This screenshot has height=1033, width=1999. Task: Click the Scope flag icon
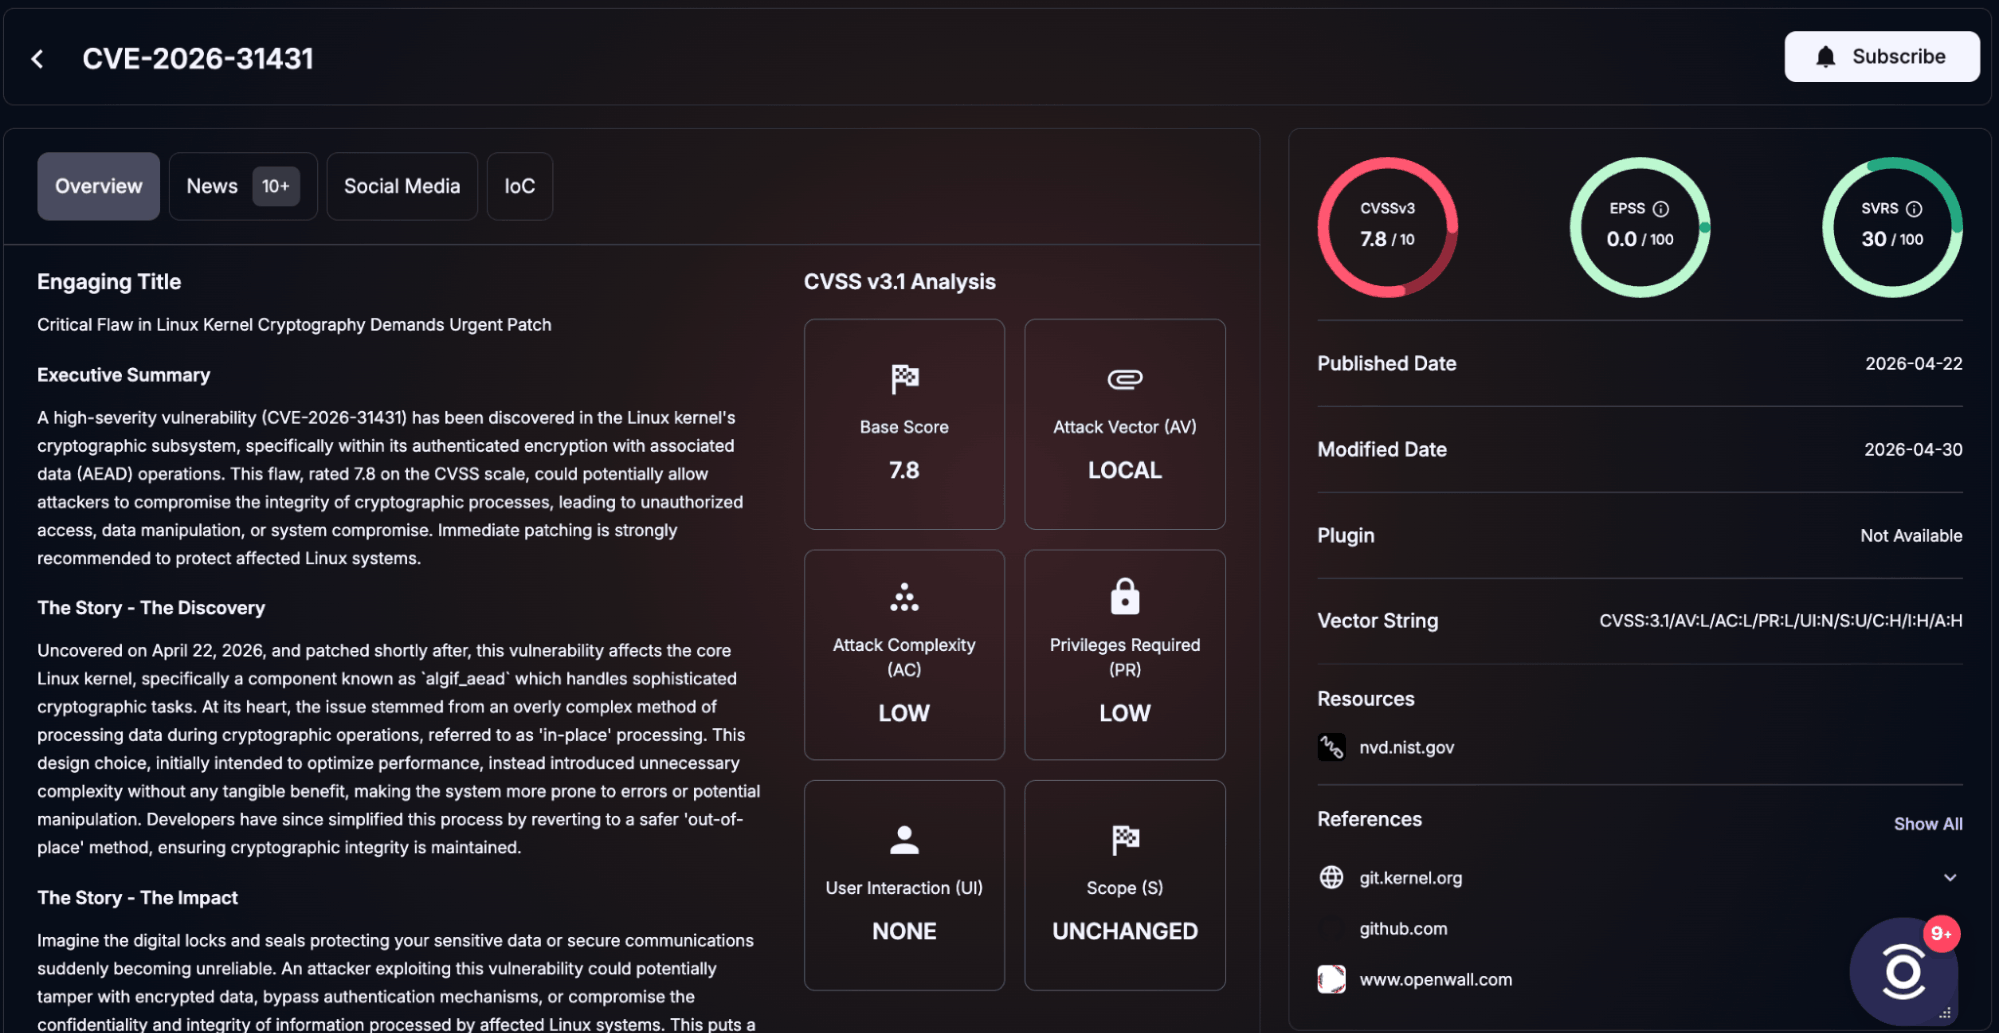(x=1124, y=840)
